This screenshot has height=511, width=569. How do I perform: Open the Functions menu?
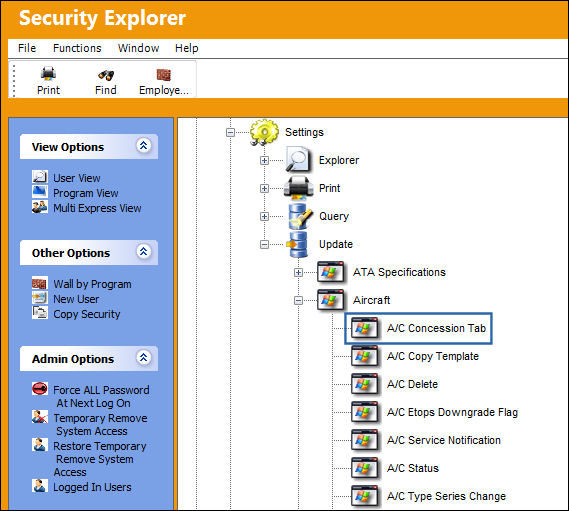(x=77, y=48)
